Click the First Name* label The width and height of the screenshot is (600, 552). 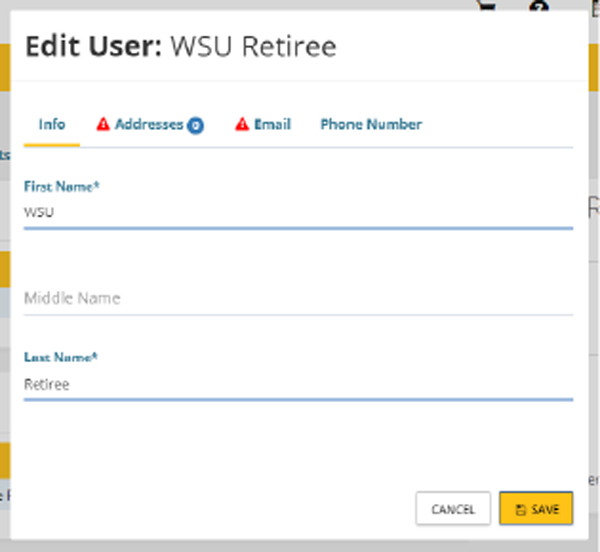click(61, 187)
